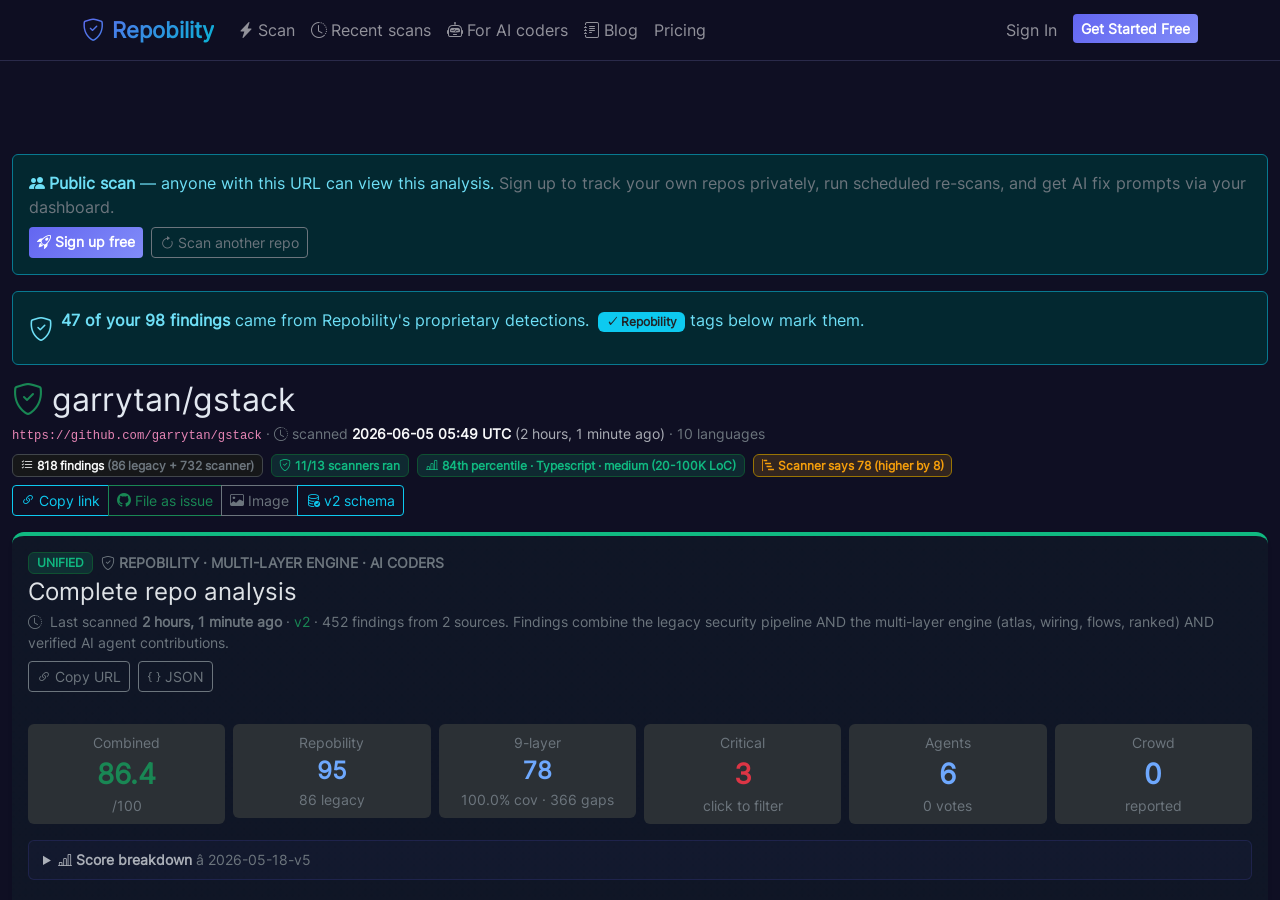Click the clock icon beside Recent scans

319,30
